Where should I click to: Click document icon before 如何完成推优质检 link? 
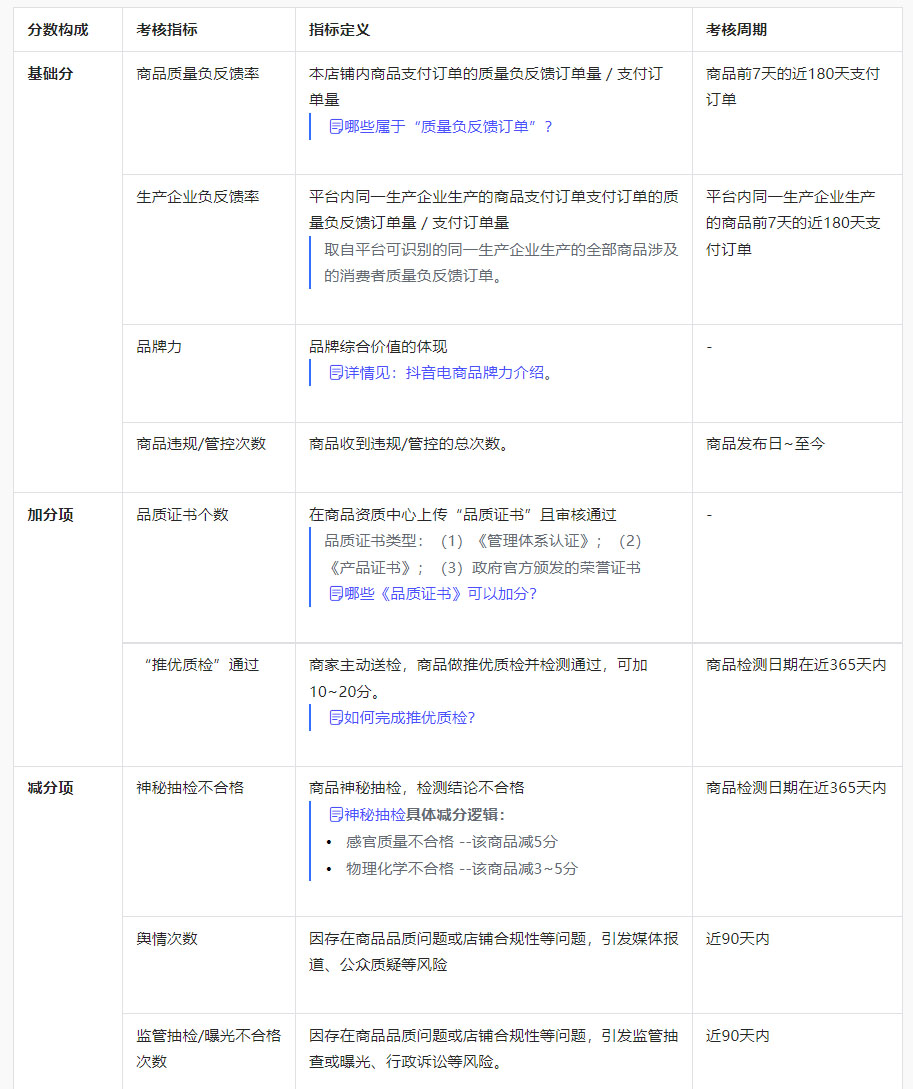point(336,718)
